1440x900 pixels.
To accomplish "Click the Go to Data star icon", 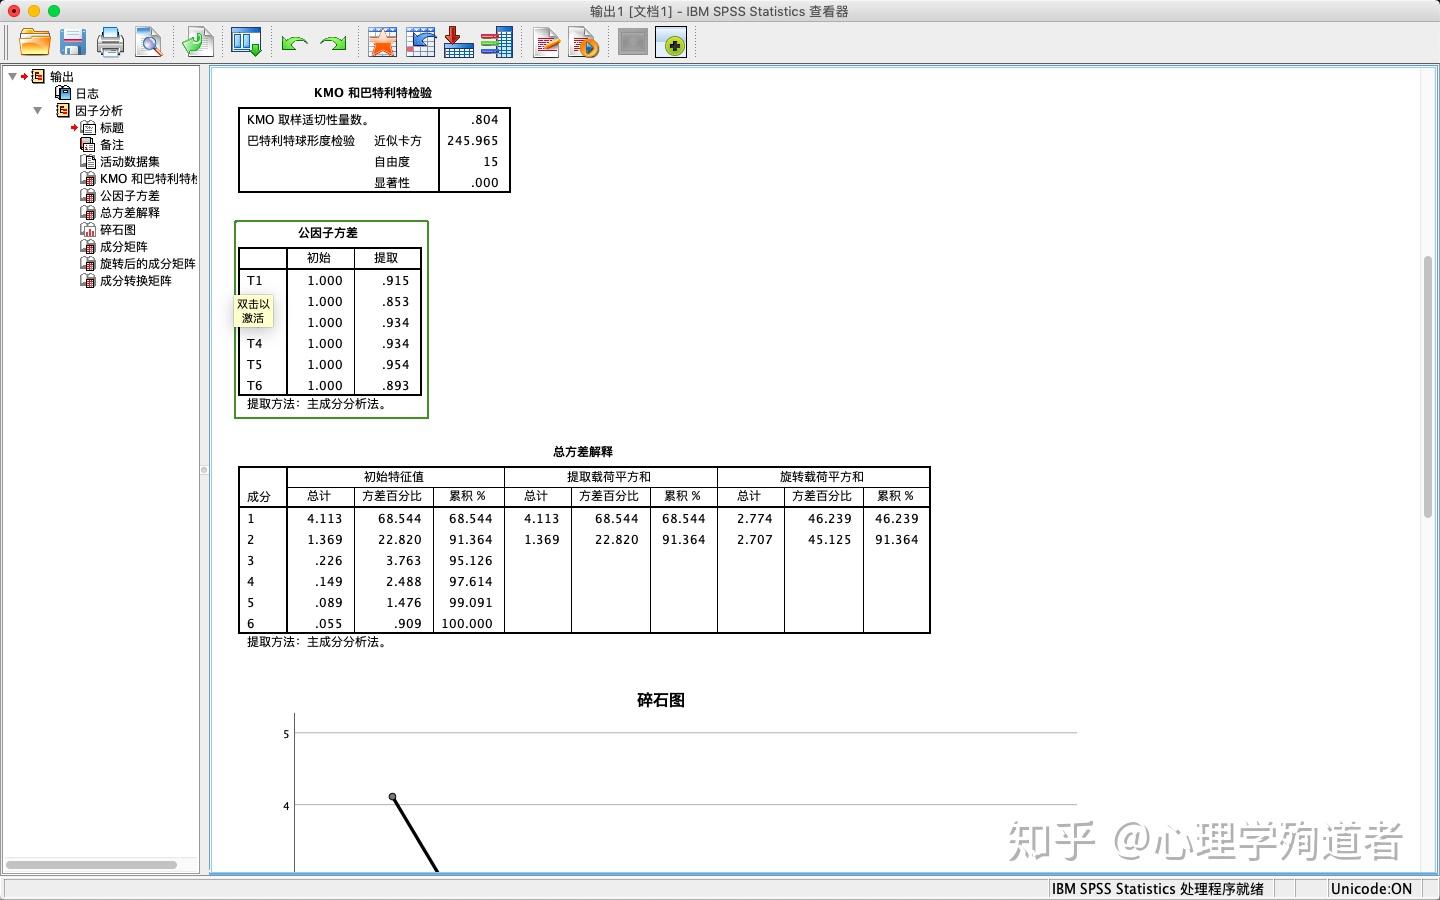I will pos(382,42).
